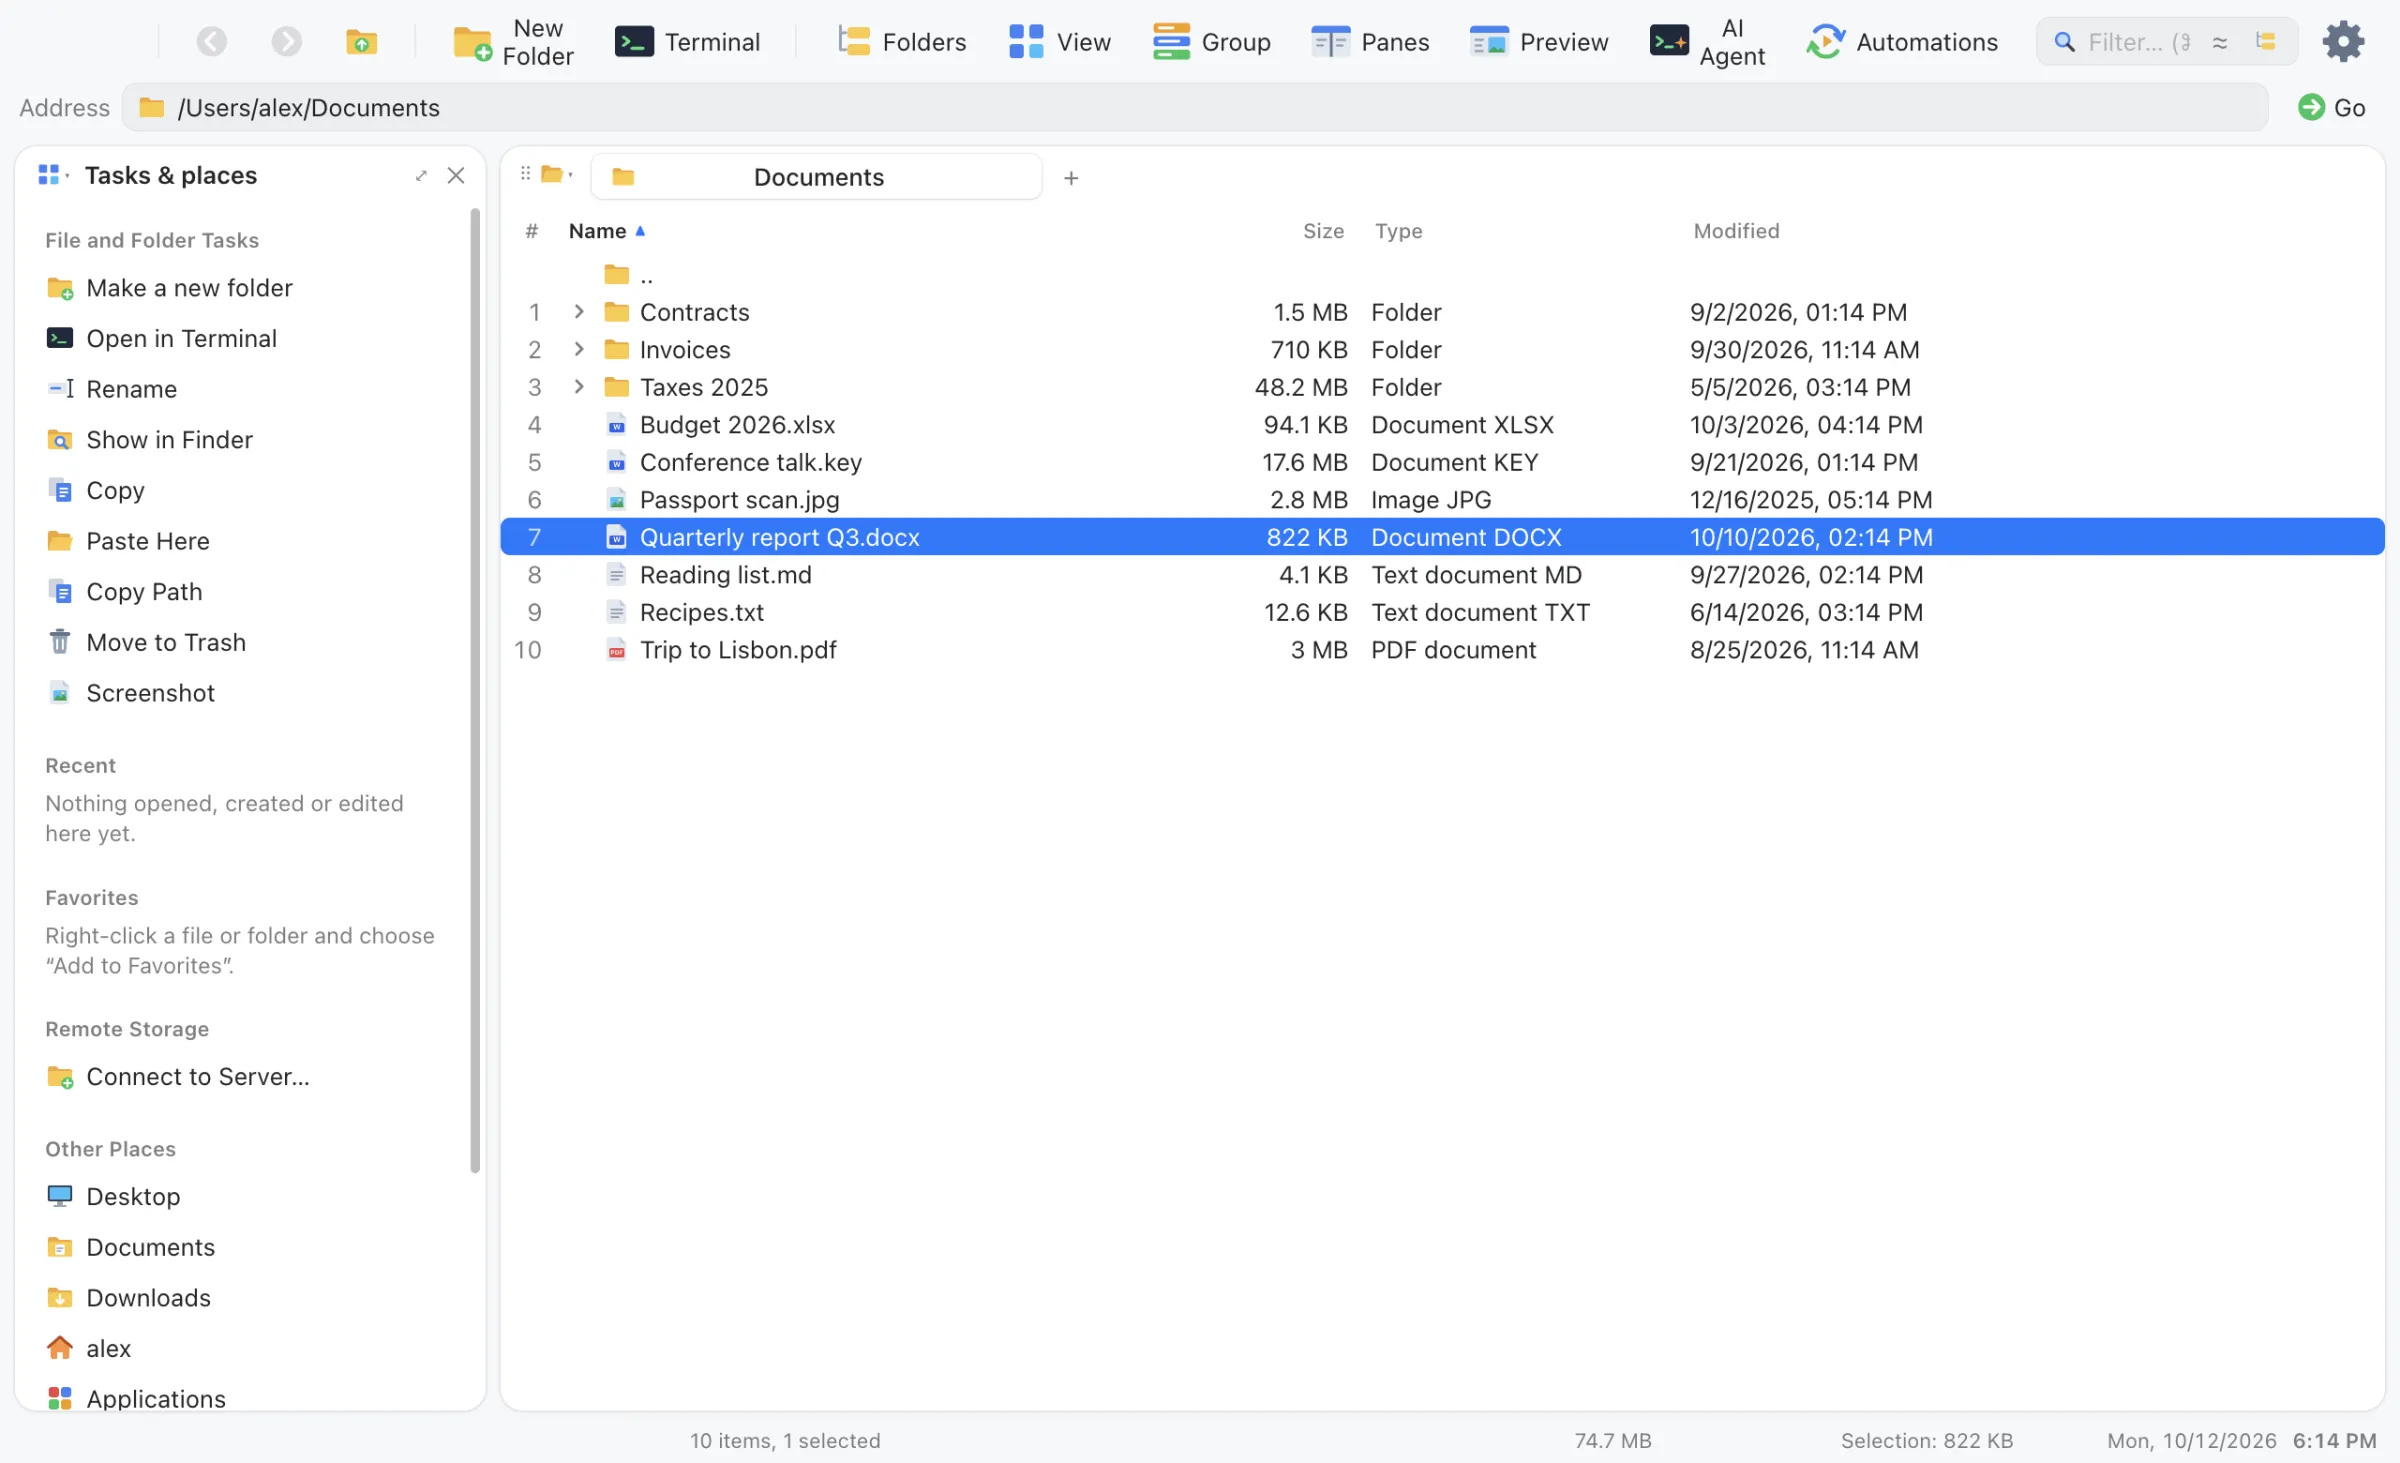Screen dimensions: 2400x1463
Task: Toggle dual Panes layout
Action: (x=1370, y=42)
